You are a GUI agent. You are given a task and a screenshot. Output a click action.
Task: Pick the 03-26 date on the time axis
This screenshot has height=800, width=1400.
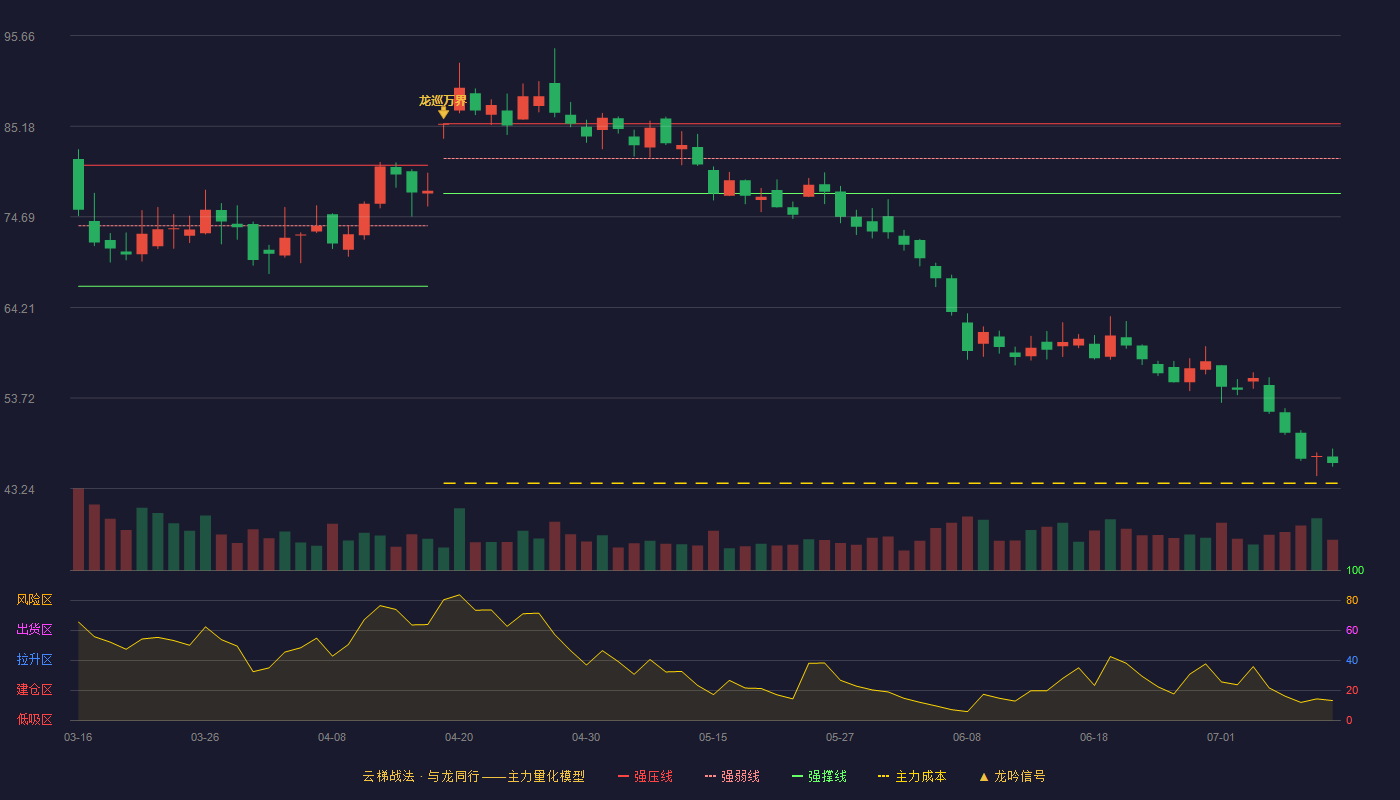click(205, 737)
